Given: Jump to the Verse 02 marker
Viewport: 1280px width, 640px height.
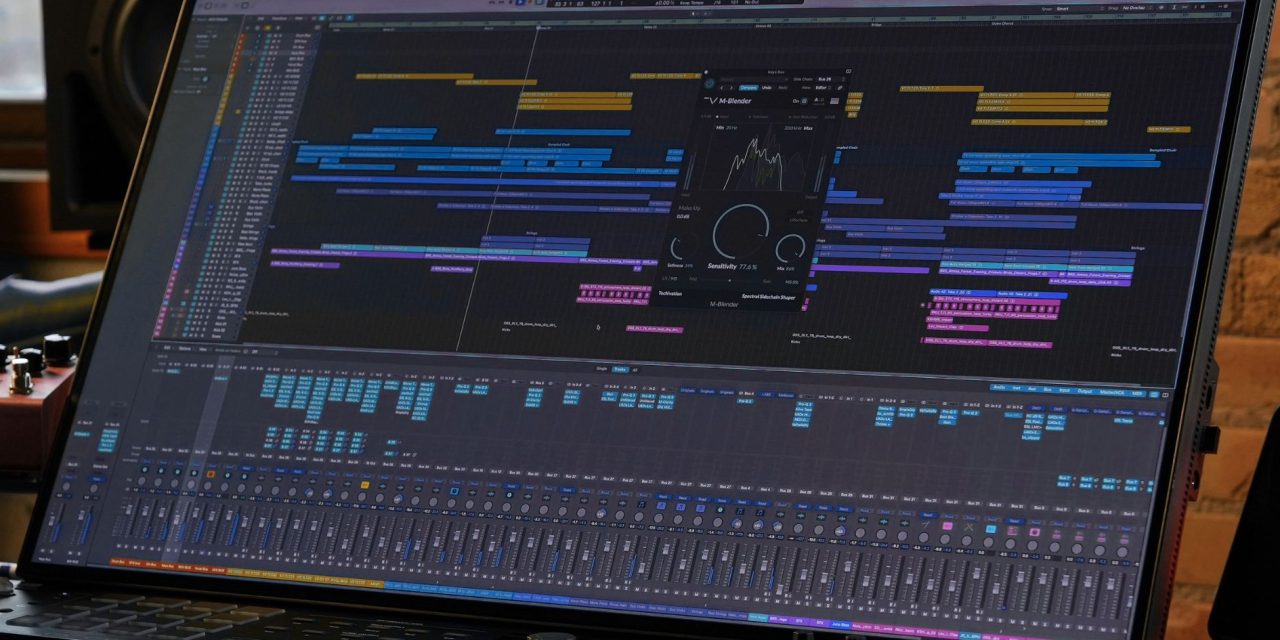Looking at the screenshot, I should click(650, 26).
